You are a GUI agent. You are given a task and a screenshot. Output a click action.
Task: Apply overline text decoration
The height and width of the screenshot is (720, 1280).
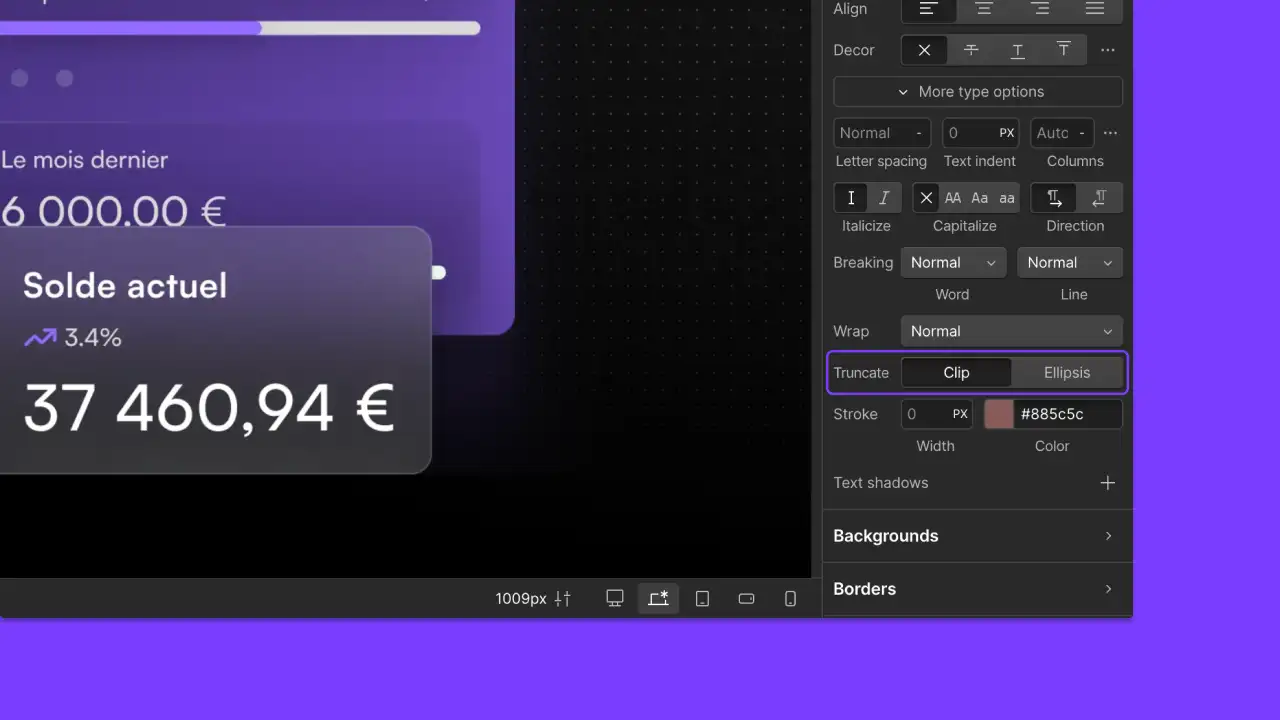tap(1063, 50)
